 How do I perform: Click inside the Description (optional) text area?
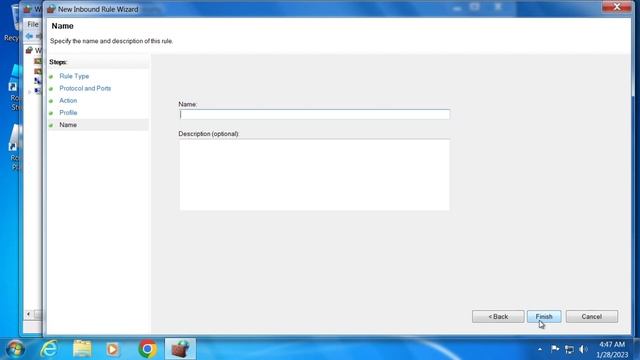point(314,175)
